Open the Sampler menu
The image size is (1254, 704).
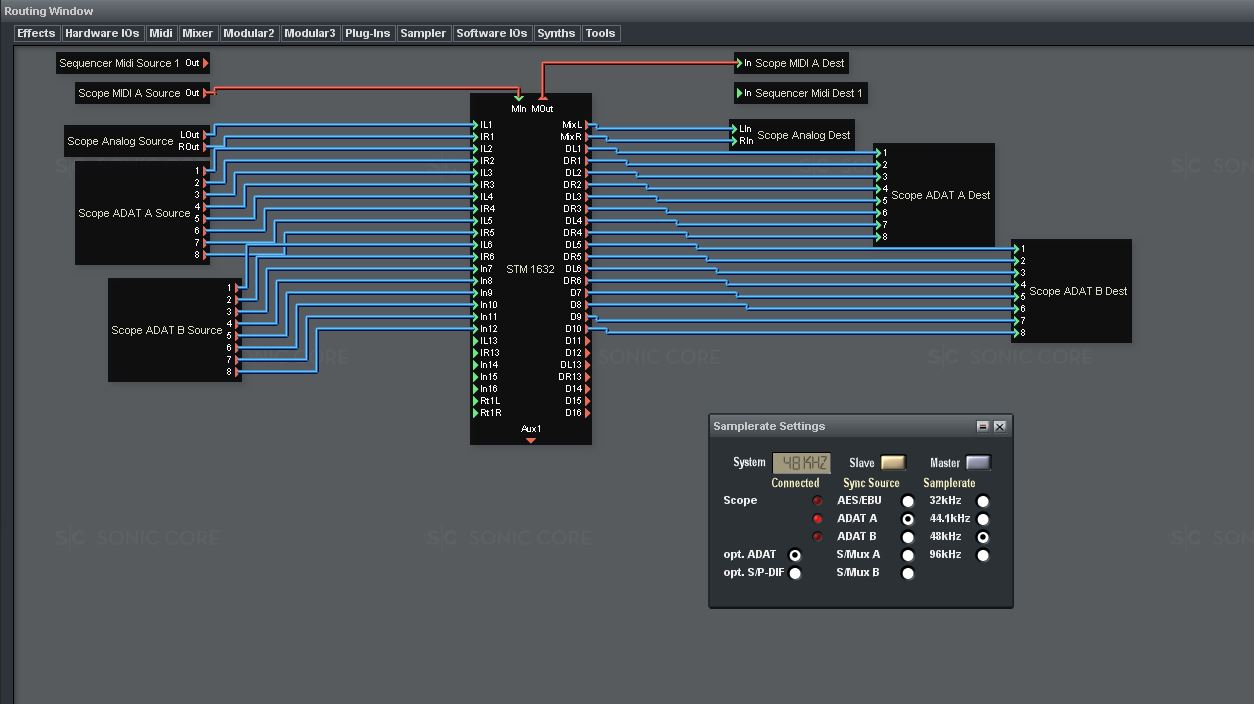pyautogui.click(x=423, y=33)
